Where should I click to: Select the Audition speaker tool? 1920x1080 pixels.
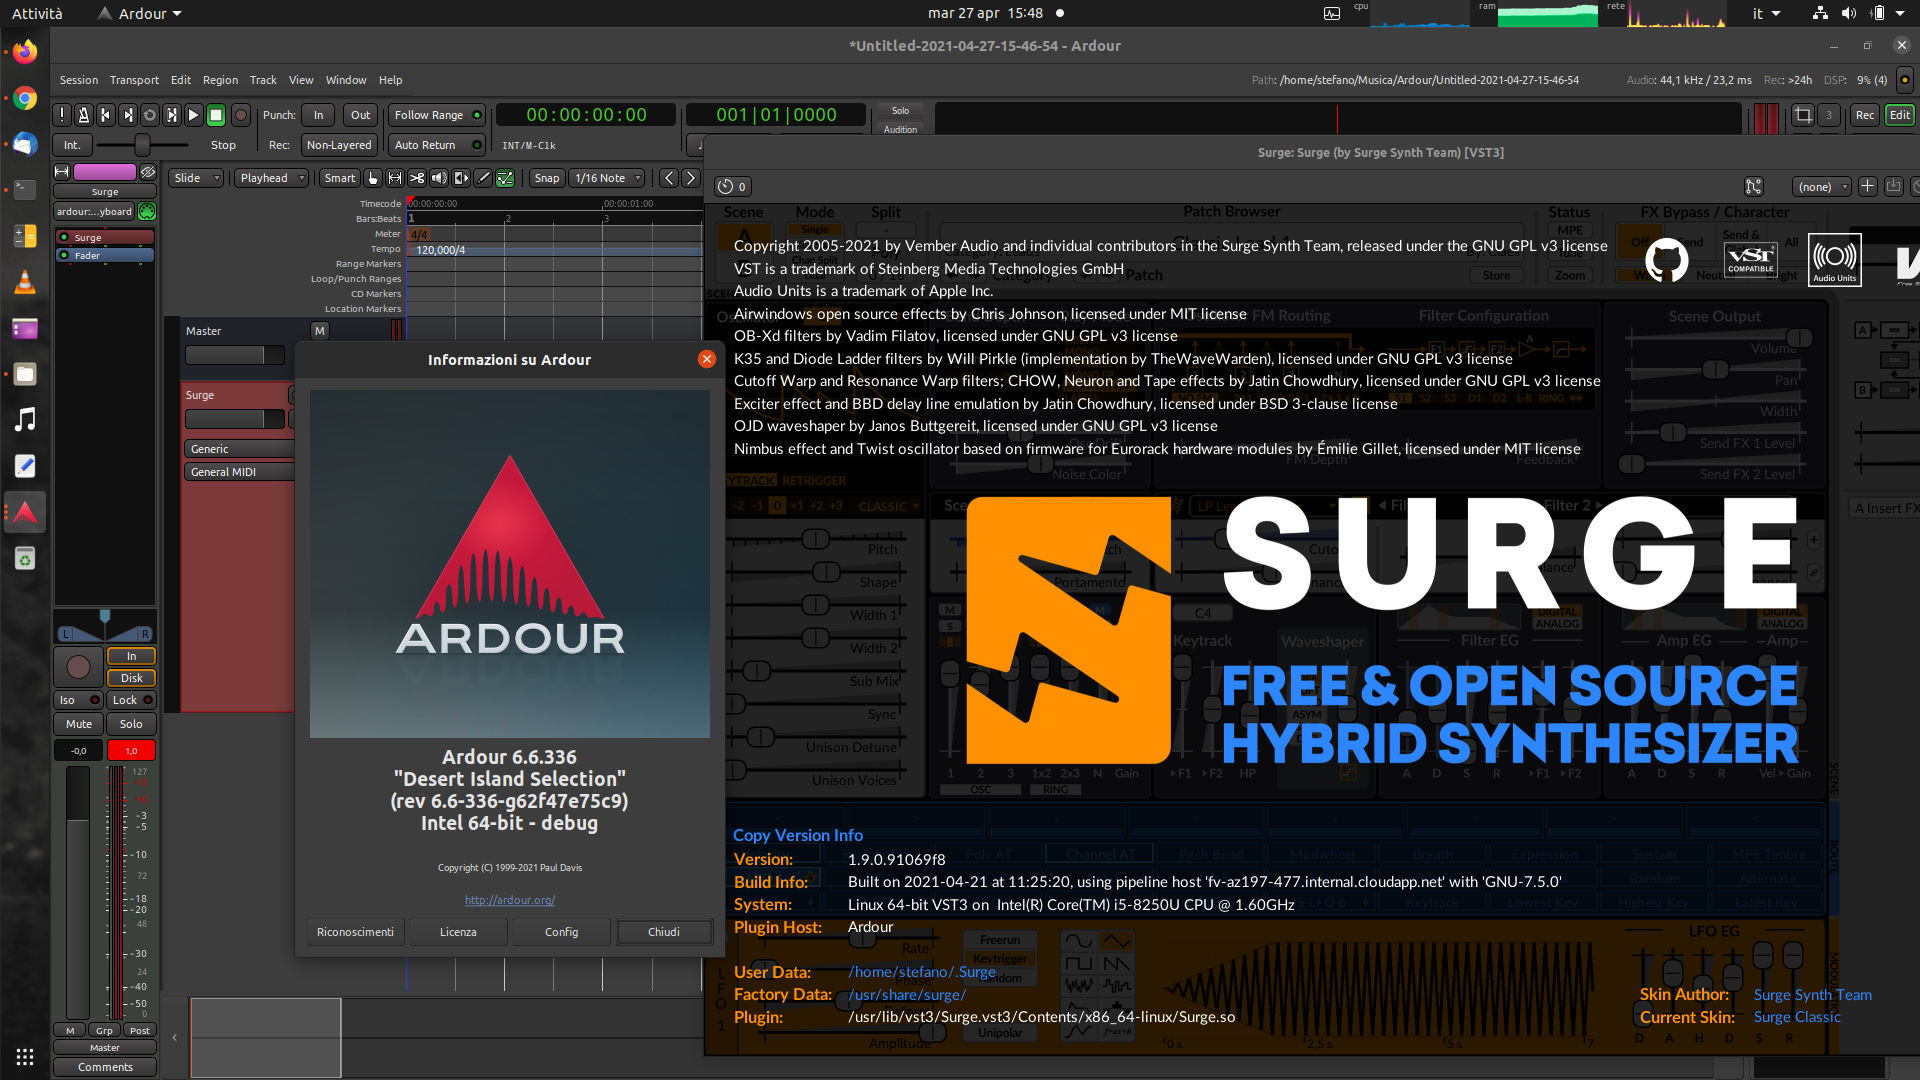439,178
